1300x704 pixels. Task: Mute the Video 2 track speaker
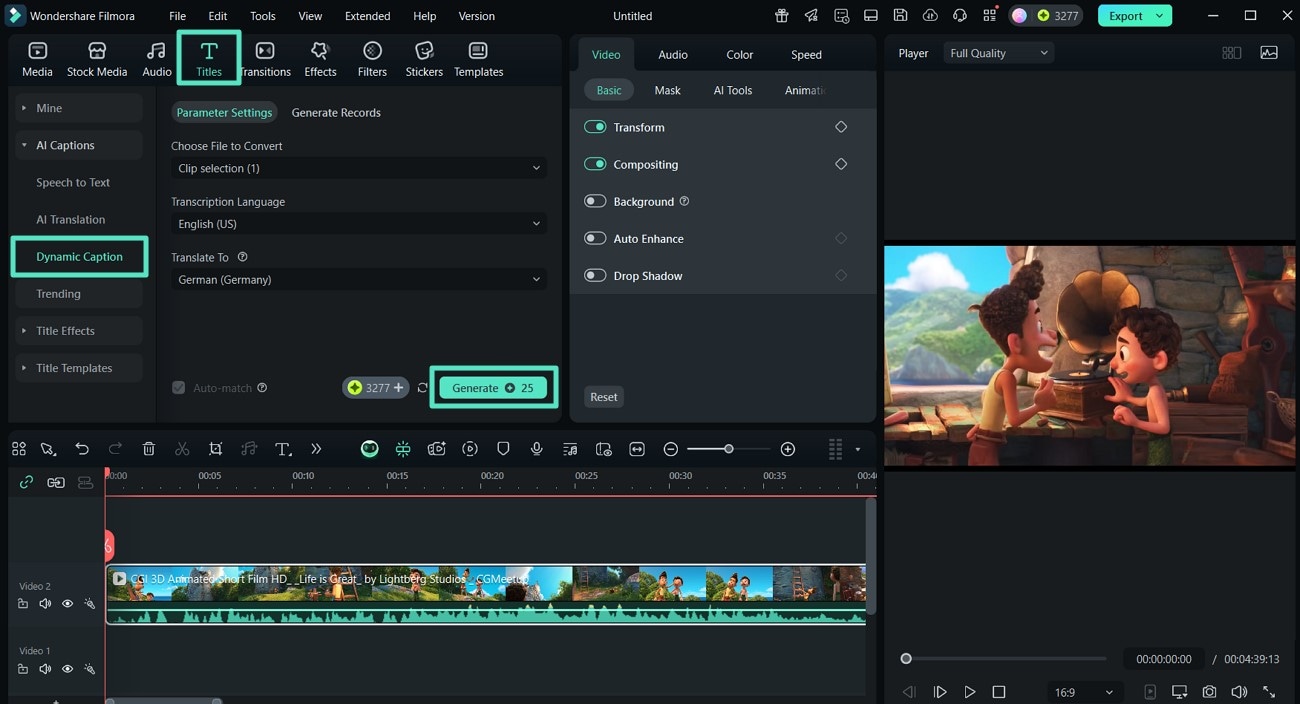tap(45, 604)
